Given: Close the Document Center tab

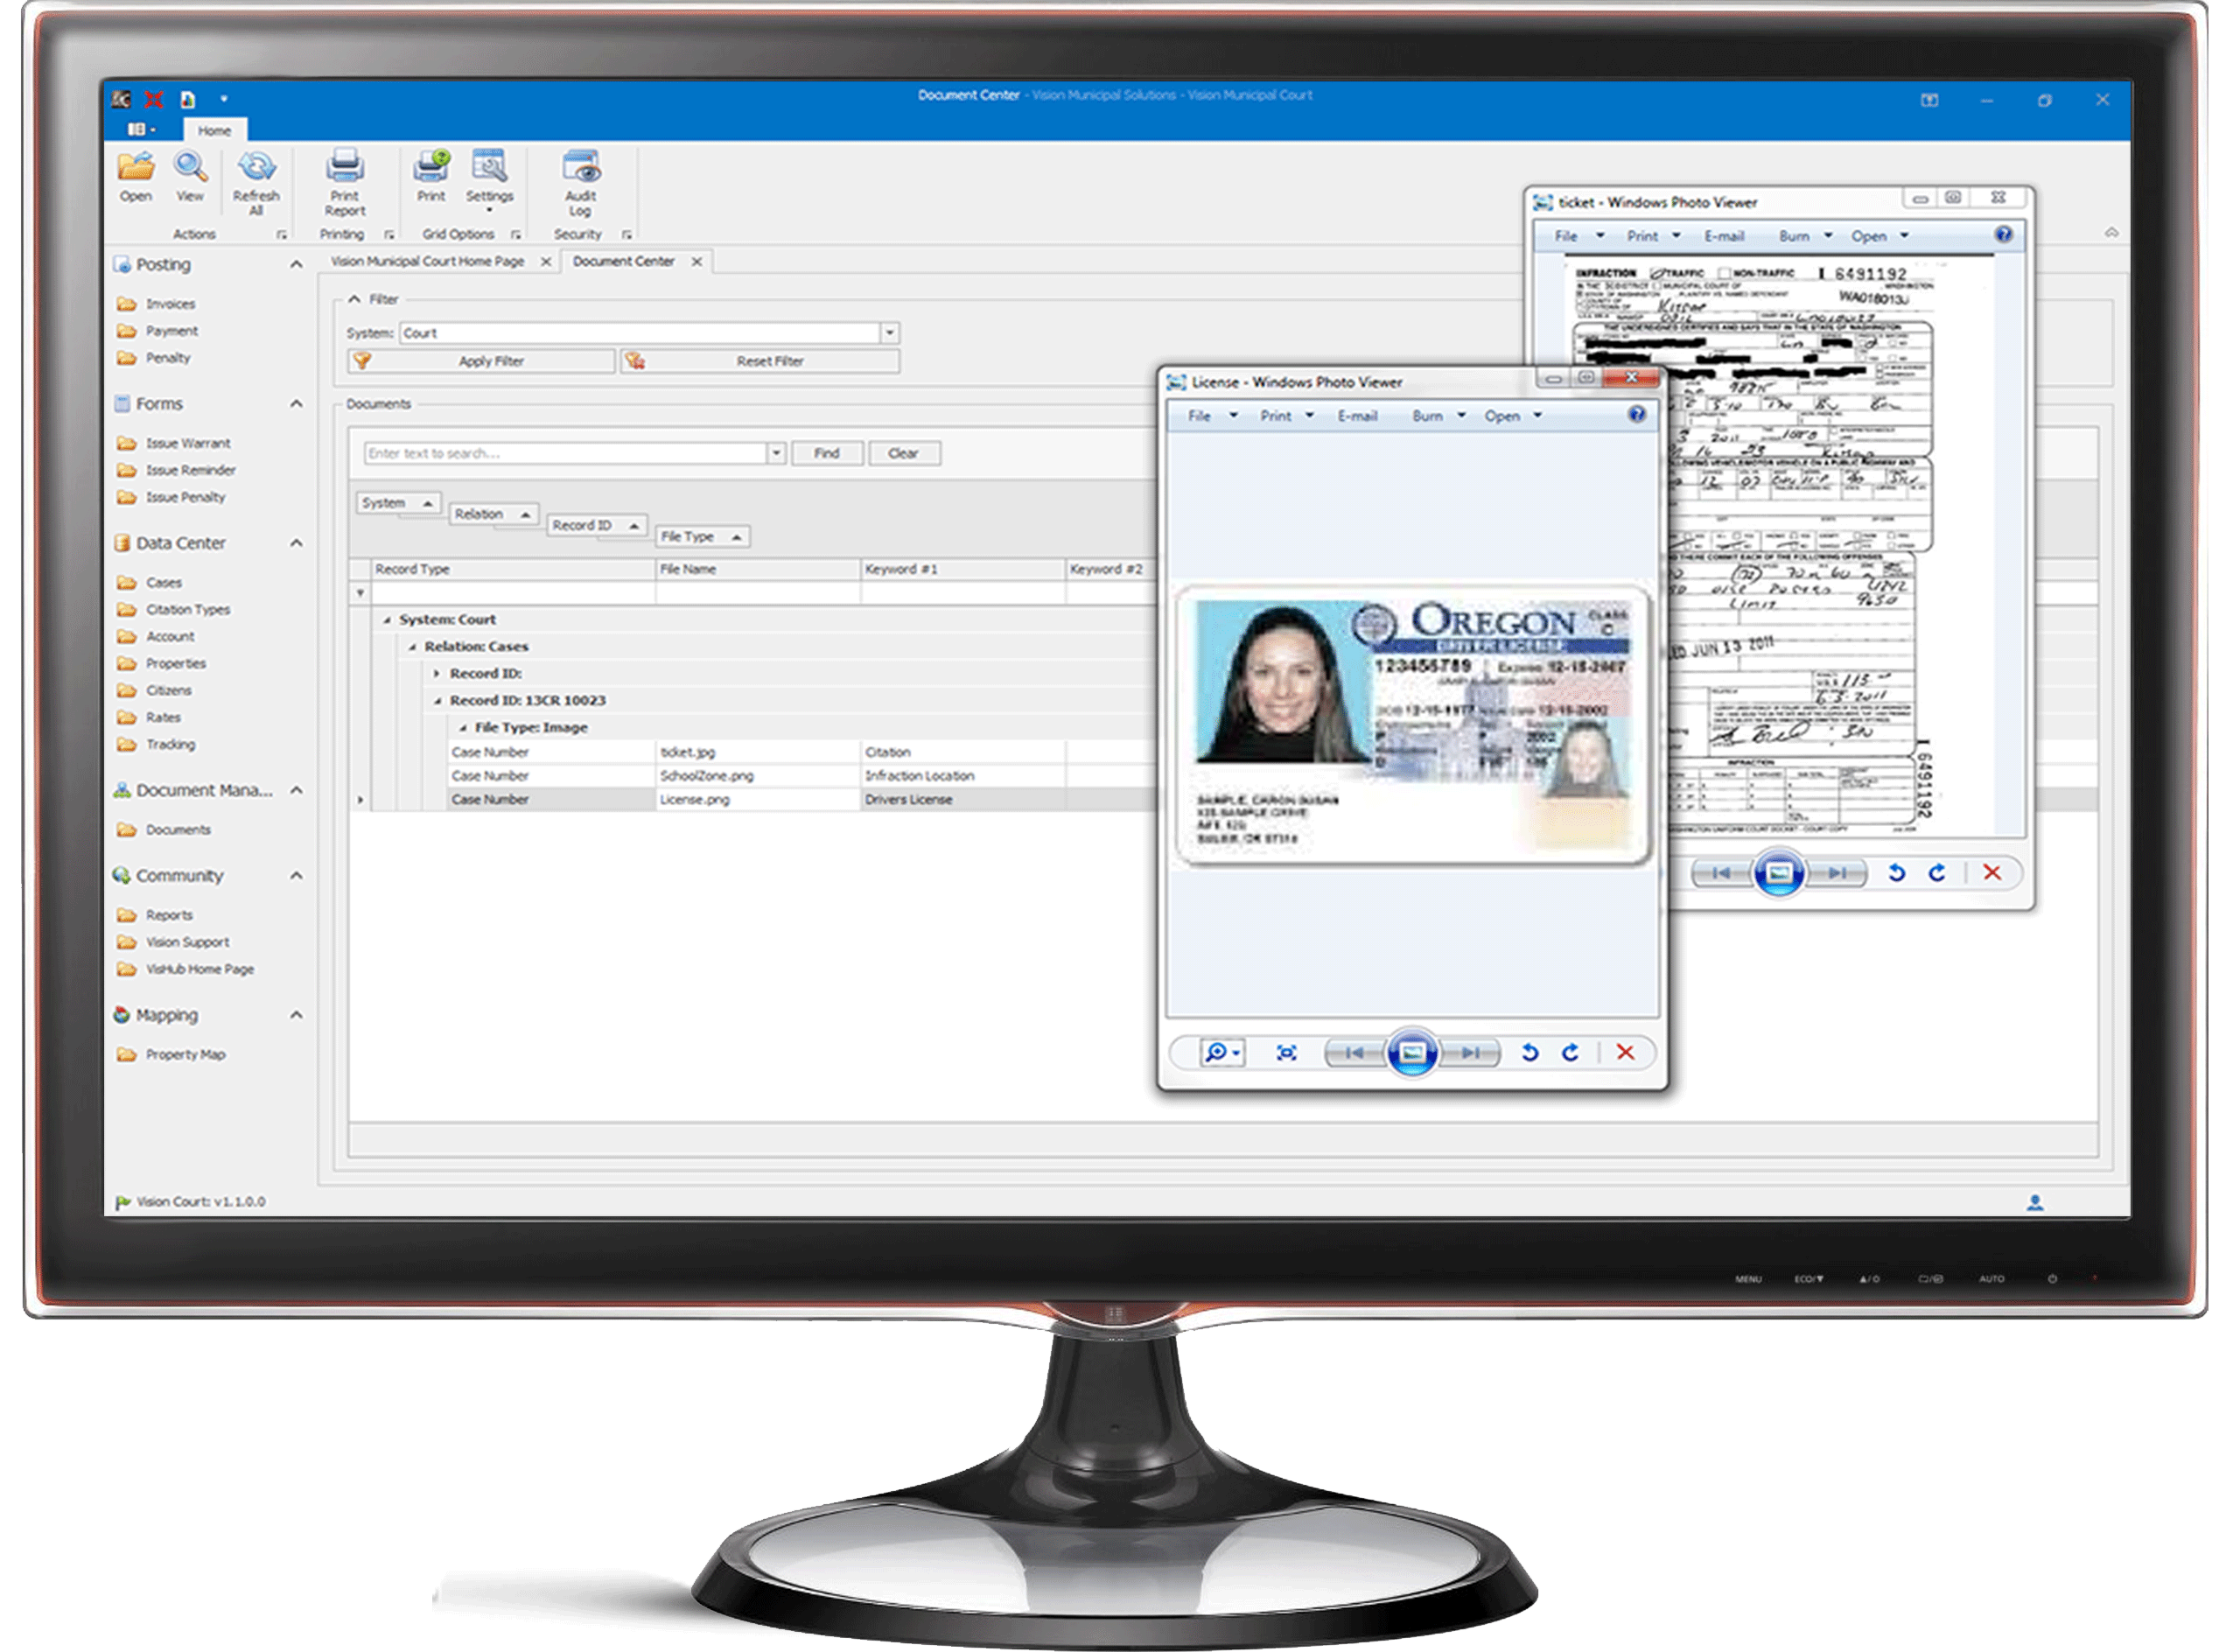Looking at the screenshot, I should pyautogui.click(x=697, y=262).
